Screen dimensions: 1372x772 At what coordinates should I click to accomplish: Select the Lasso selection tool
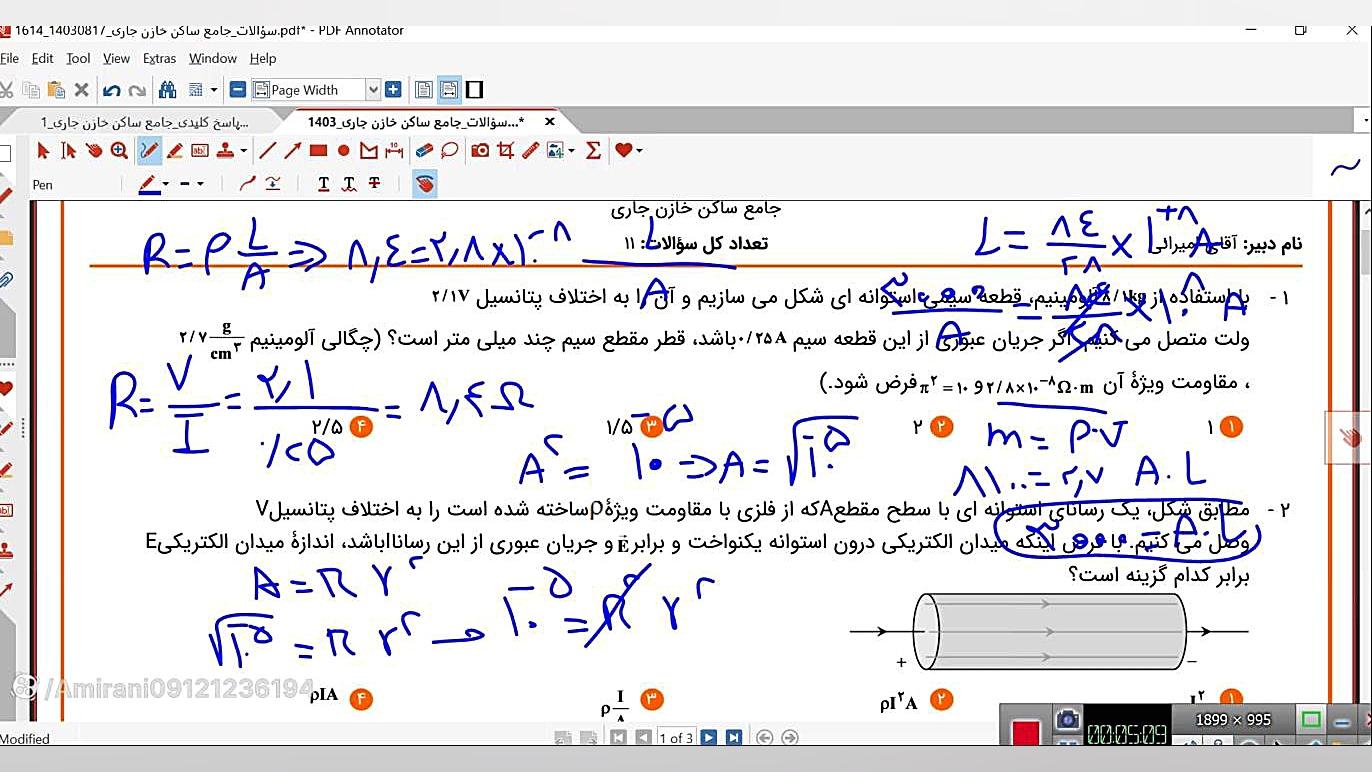(x=450, y=151)
